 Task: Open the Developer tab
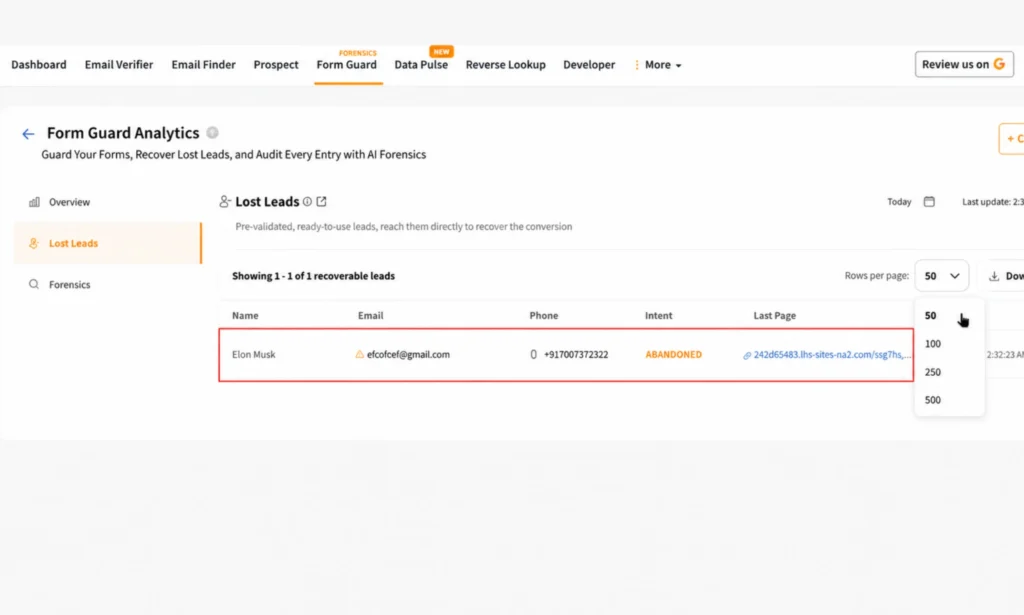[x=589, y=65]
